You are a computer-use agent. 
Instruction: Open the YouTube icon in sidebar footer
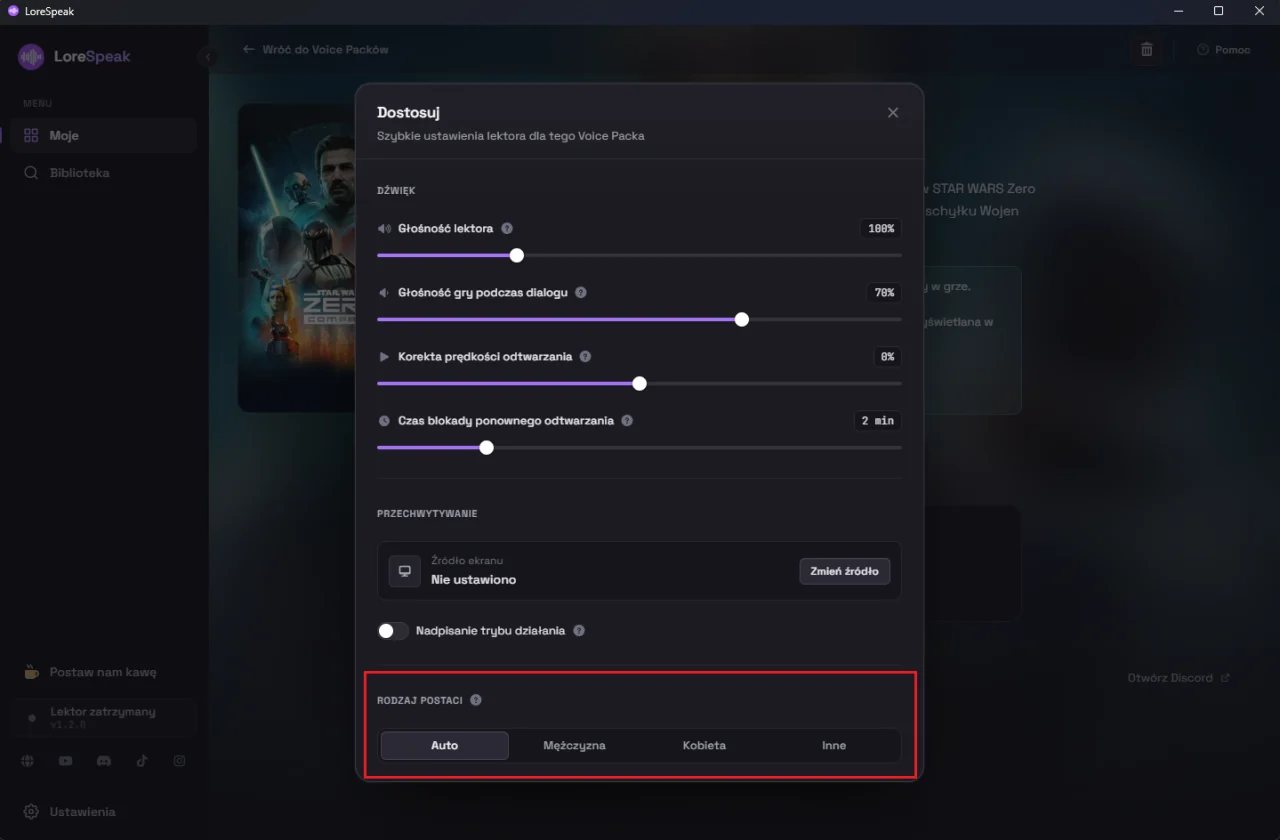[65, 761]
